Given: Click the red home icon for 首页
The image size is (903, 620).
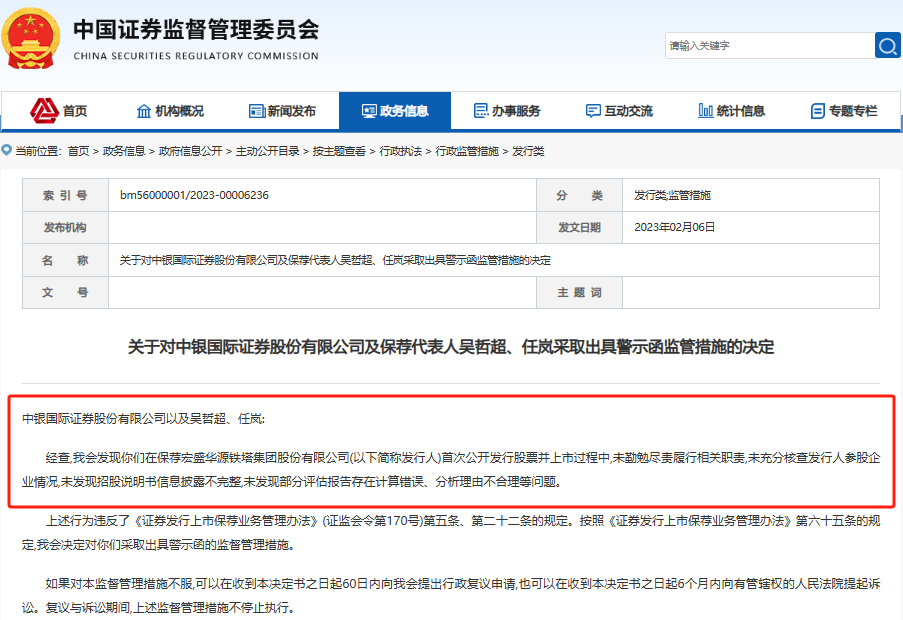Looking at the screenshot, I should [44, 110].
